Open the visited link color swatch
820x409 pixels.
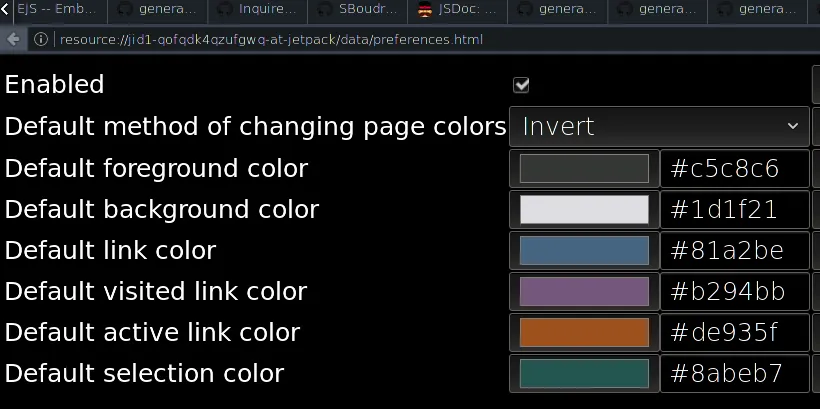pyautogui.click(x=584, y=291)
